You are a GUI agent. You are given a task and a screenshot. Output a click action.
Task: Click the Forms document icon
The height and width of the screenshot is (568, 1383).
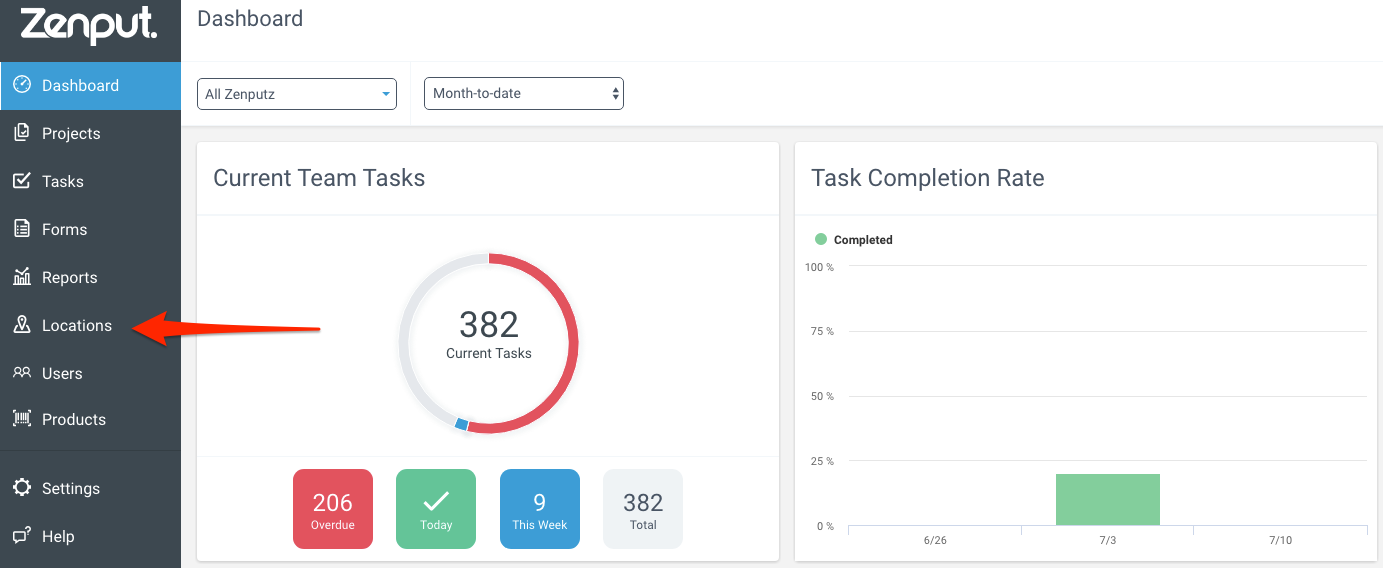pos(22,229)
